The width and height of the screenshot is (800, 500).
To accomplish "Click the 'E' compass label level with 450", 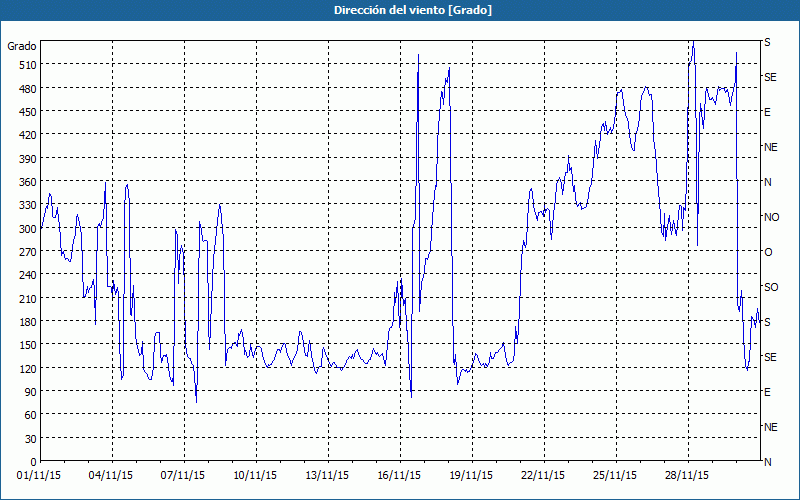I will pyautogui.click(x=767, y=112).
